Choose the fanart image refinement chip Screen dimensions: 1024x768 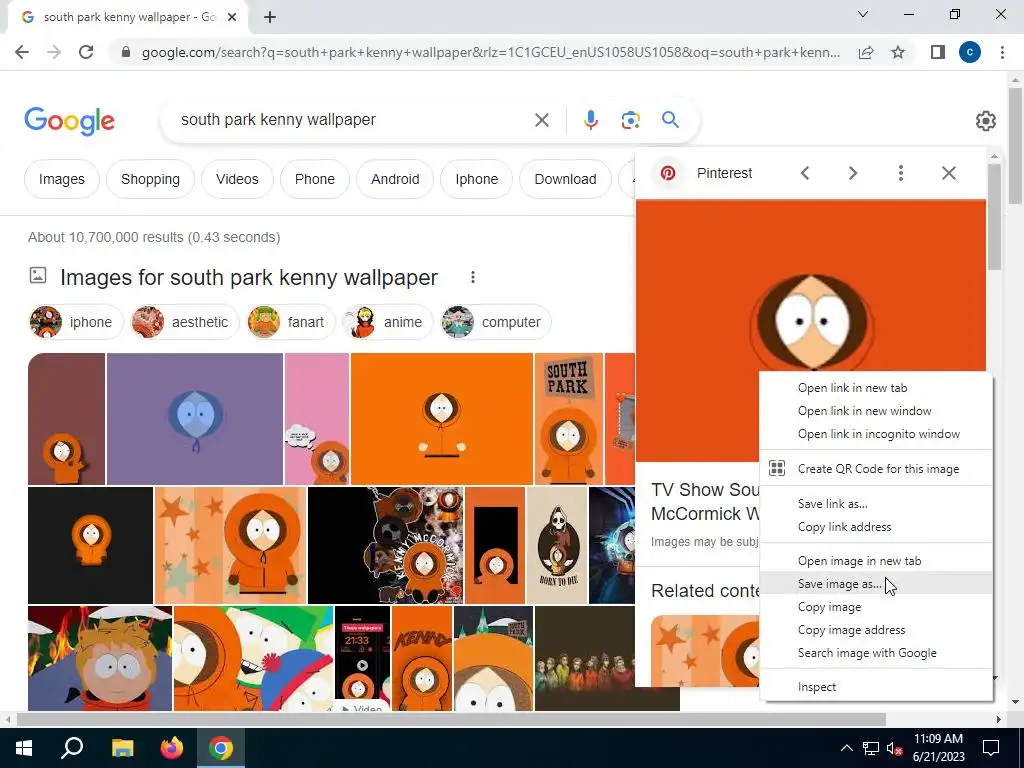pos(290,322)
